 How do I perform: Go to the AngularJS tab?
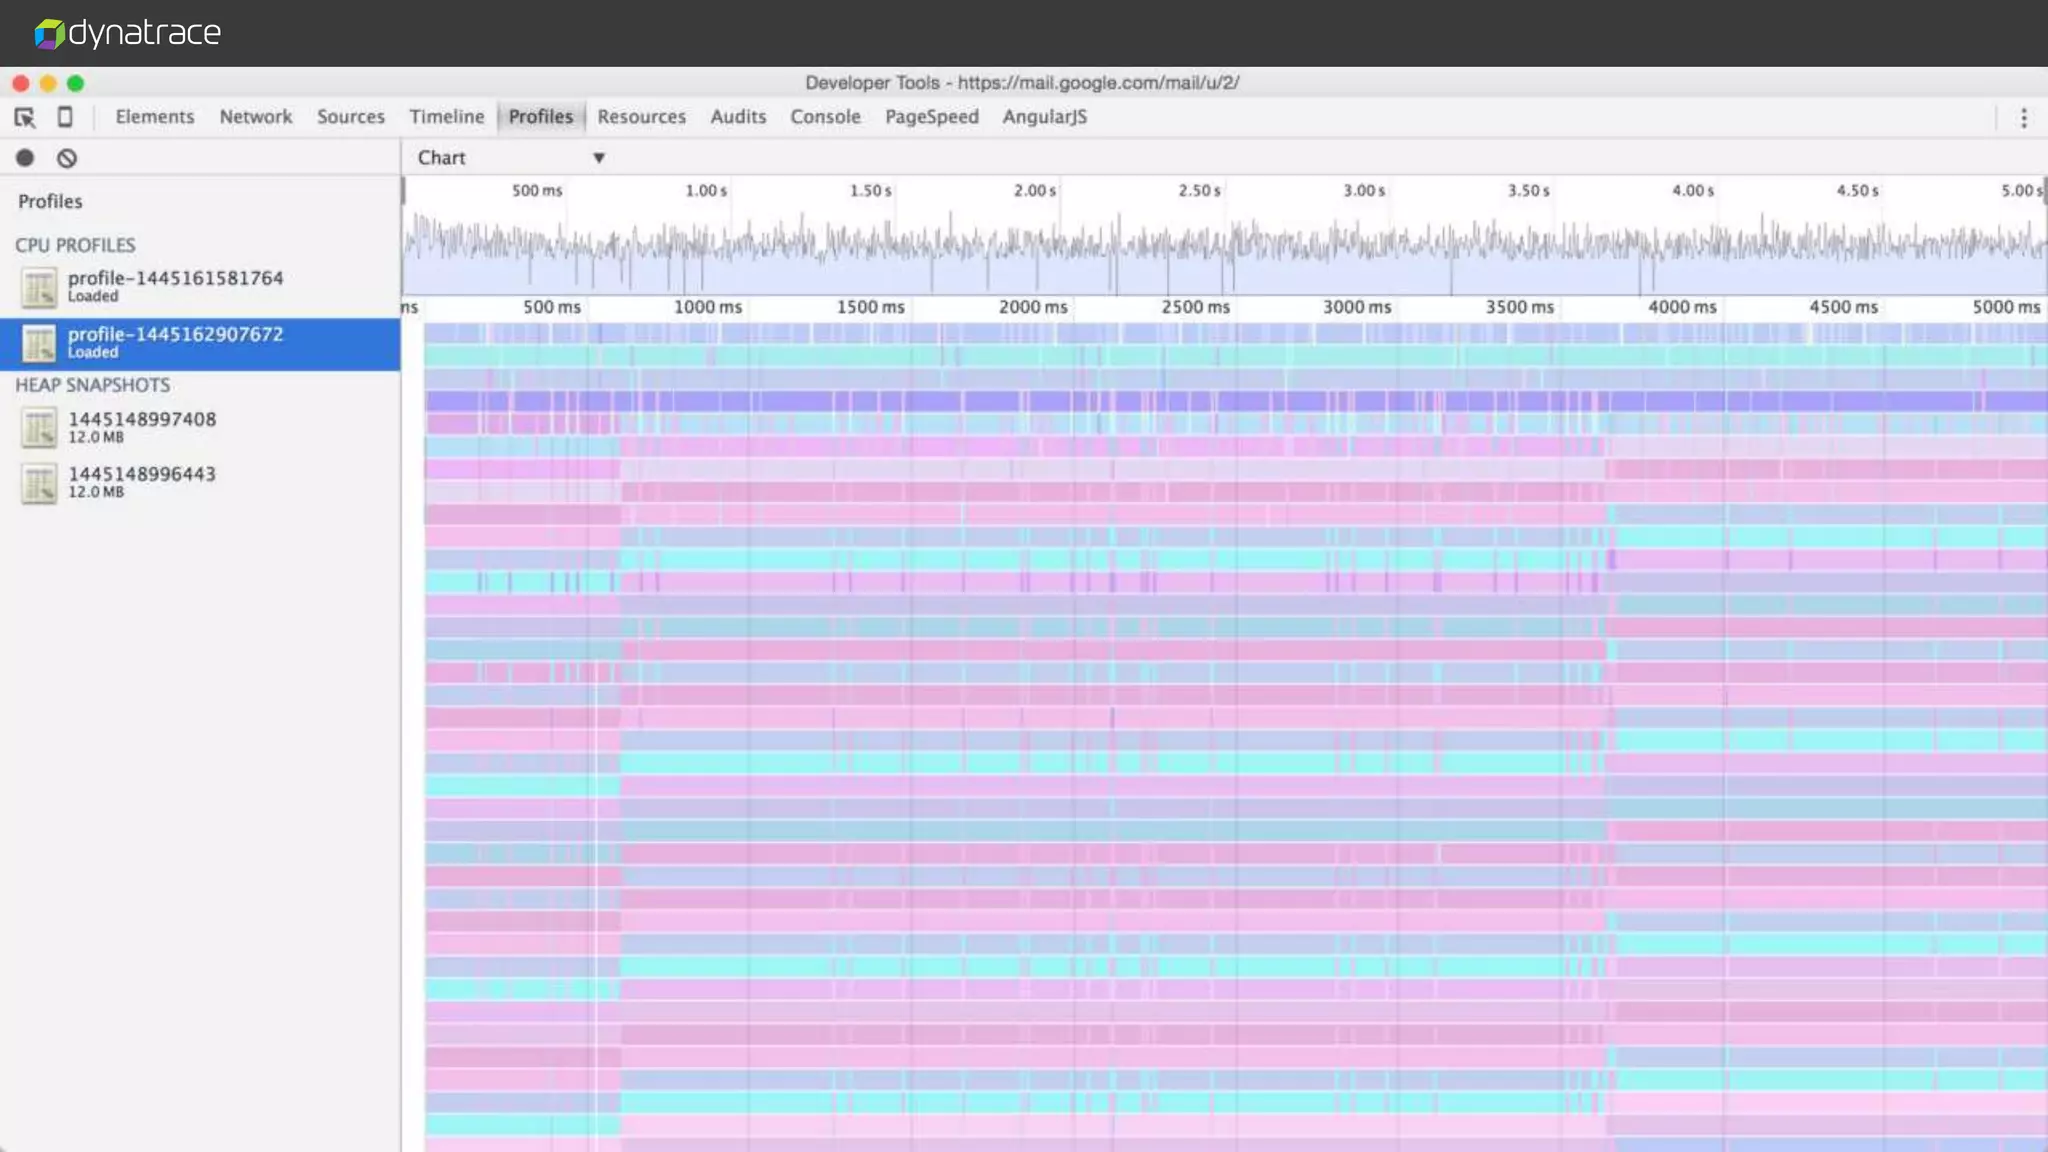click(x=1044, y=117)
